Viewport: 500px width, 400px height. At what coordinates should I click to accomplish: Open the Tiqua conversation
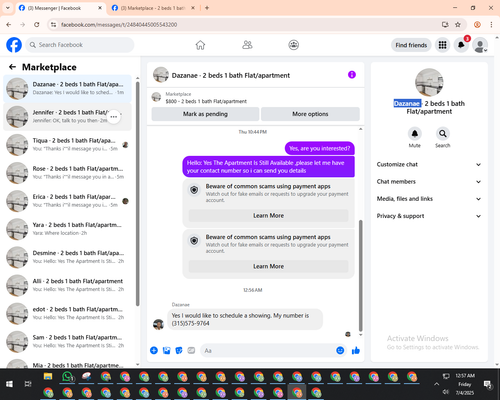[x=67, y=145]
